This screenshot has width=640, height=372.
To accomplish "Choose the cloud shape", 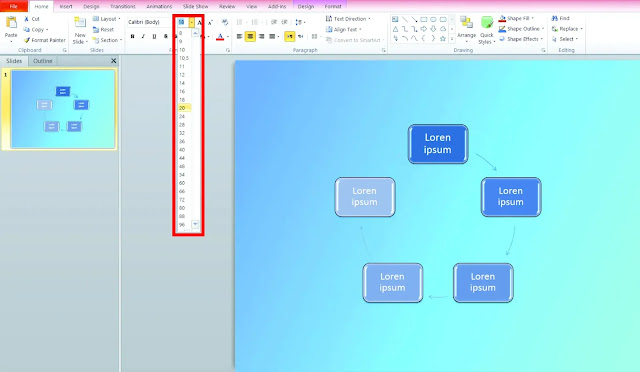I will (443, 29).
